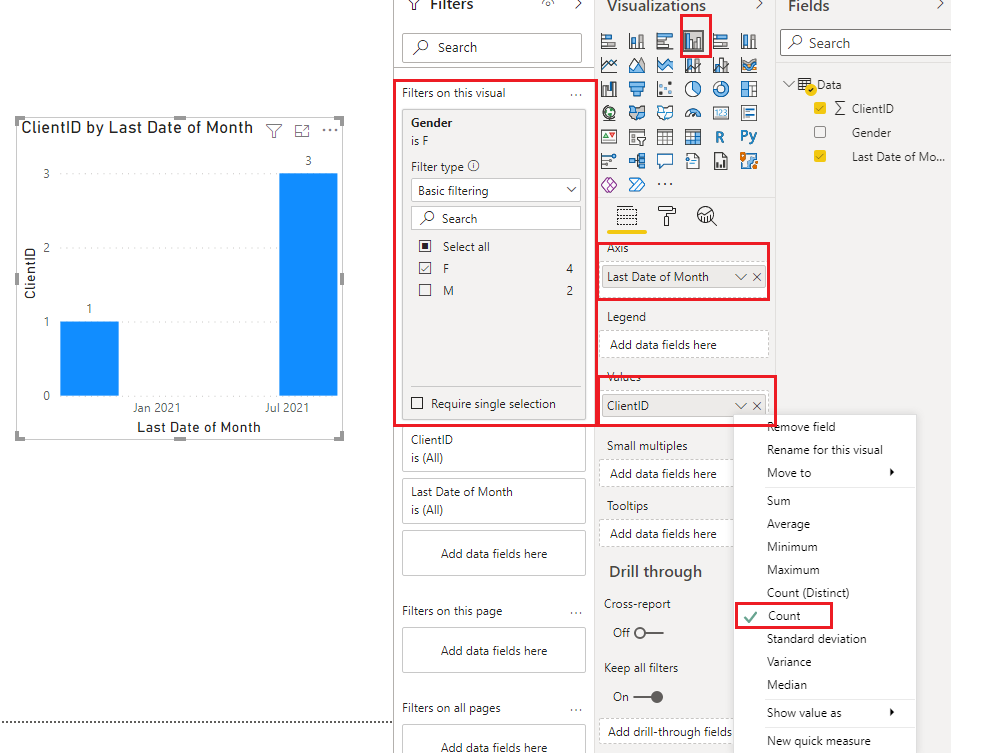Remove ClientID from Values with X
The width and height of the screenshot is (1003, 753).
click(757, 406)
